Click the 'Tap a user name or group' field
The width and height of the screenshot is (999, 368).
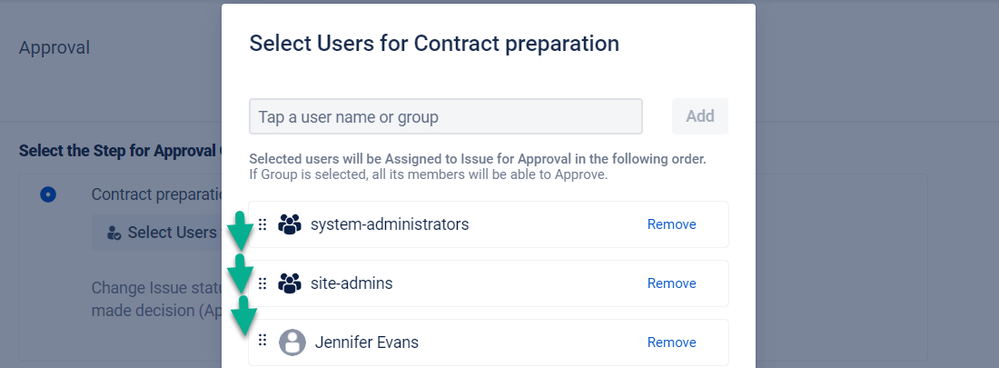pos(445,117)
